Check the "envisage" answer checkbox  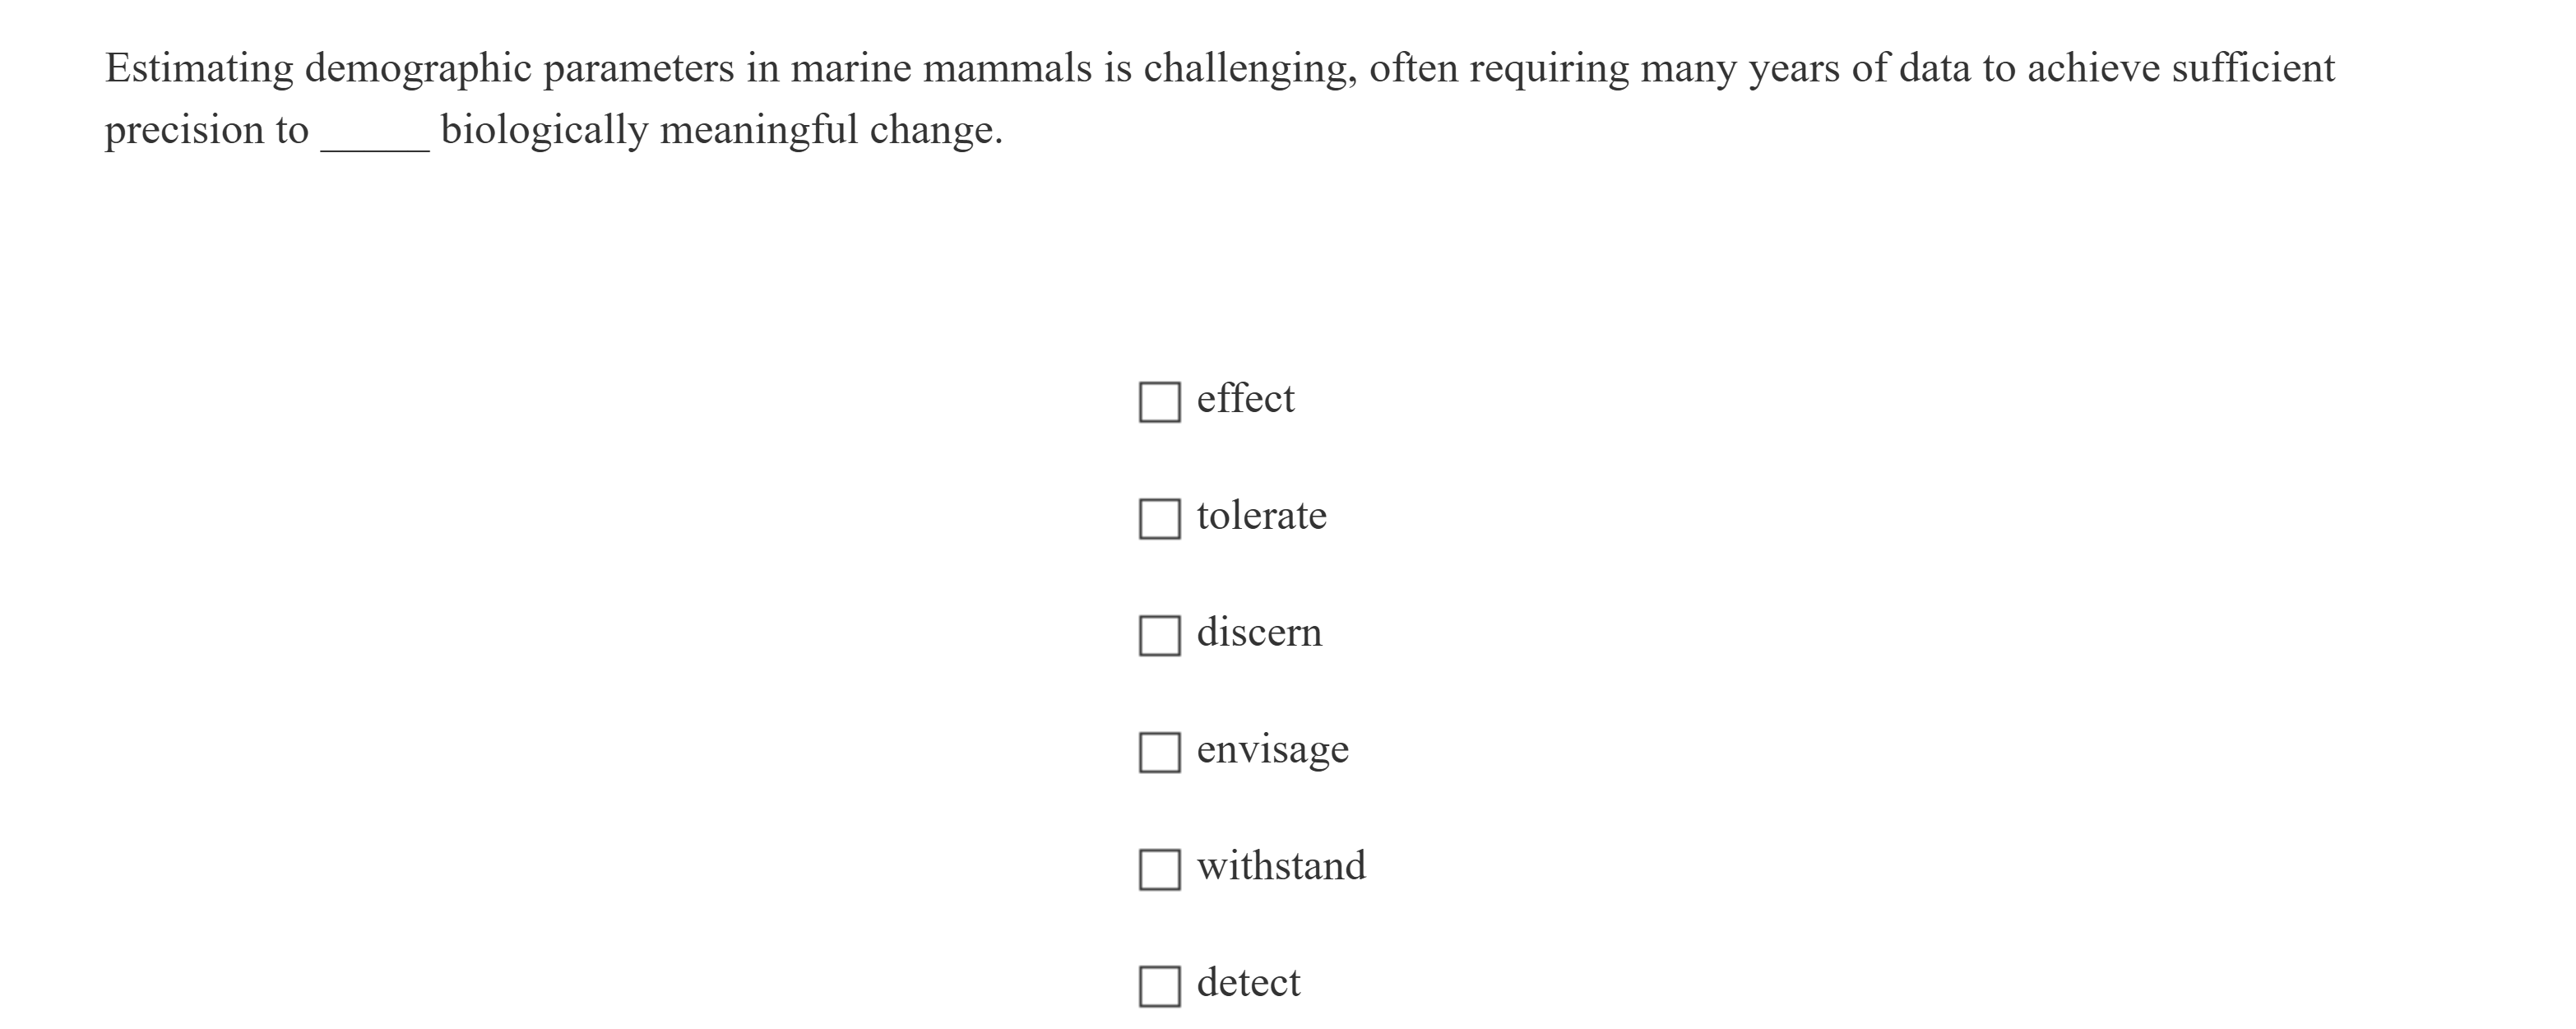1160,751
